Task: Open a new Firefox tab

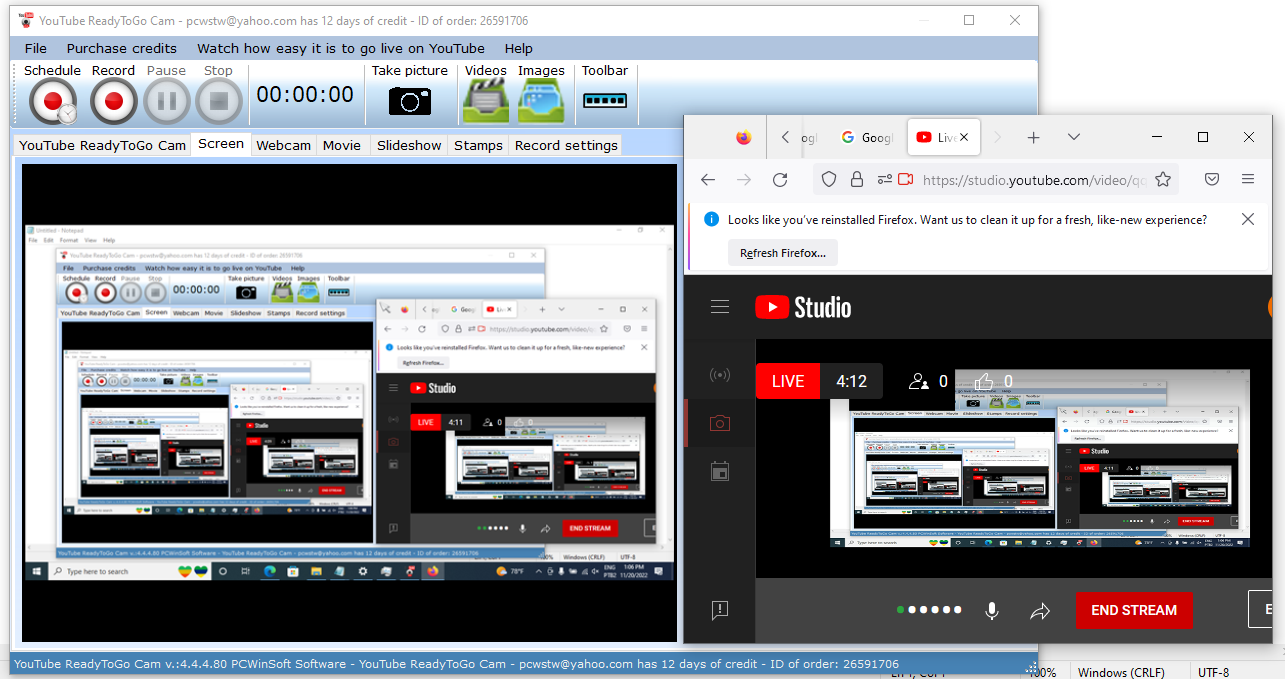Action: point(1034,137)
